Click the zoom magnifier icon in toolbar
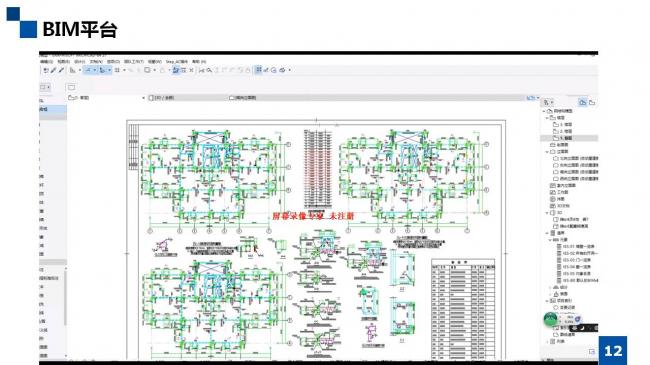 [x=209, y=71]
